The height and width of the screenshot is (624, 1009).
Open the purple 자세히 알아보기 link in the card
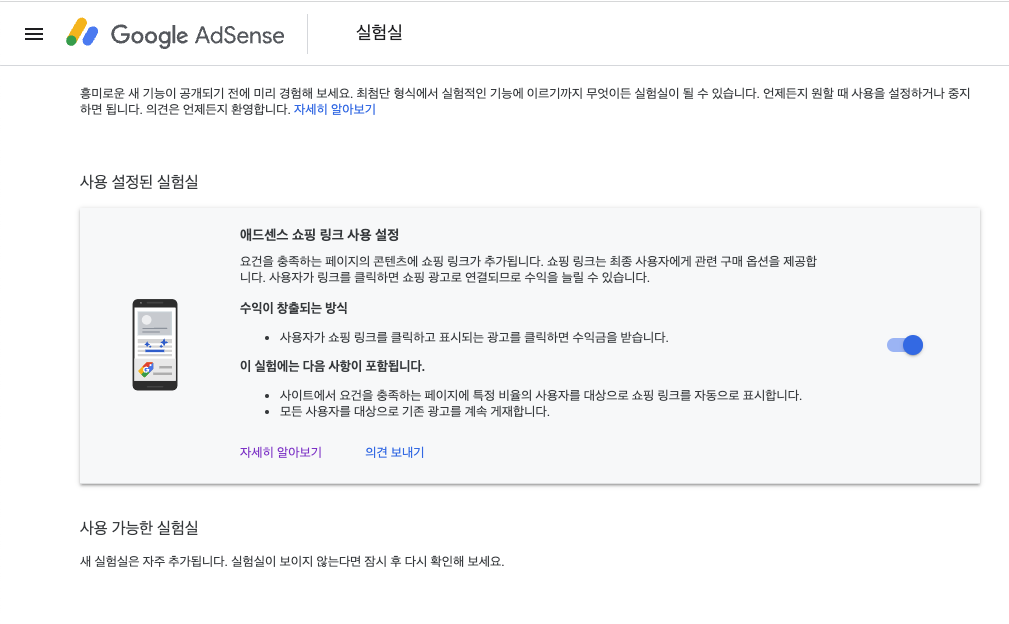click(x=281, y=452)
